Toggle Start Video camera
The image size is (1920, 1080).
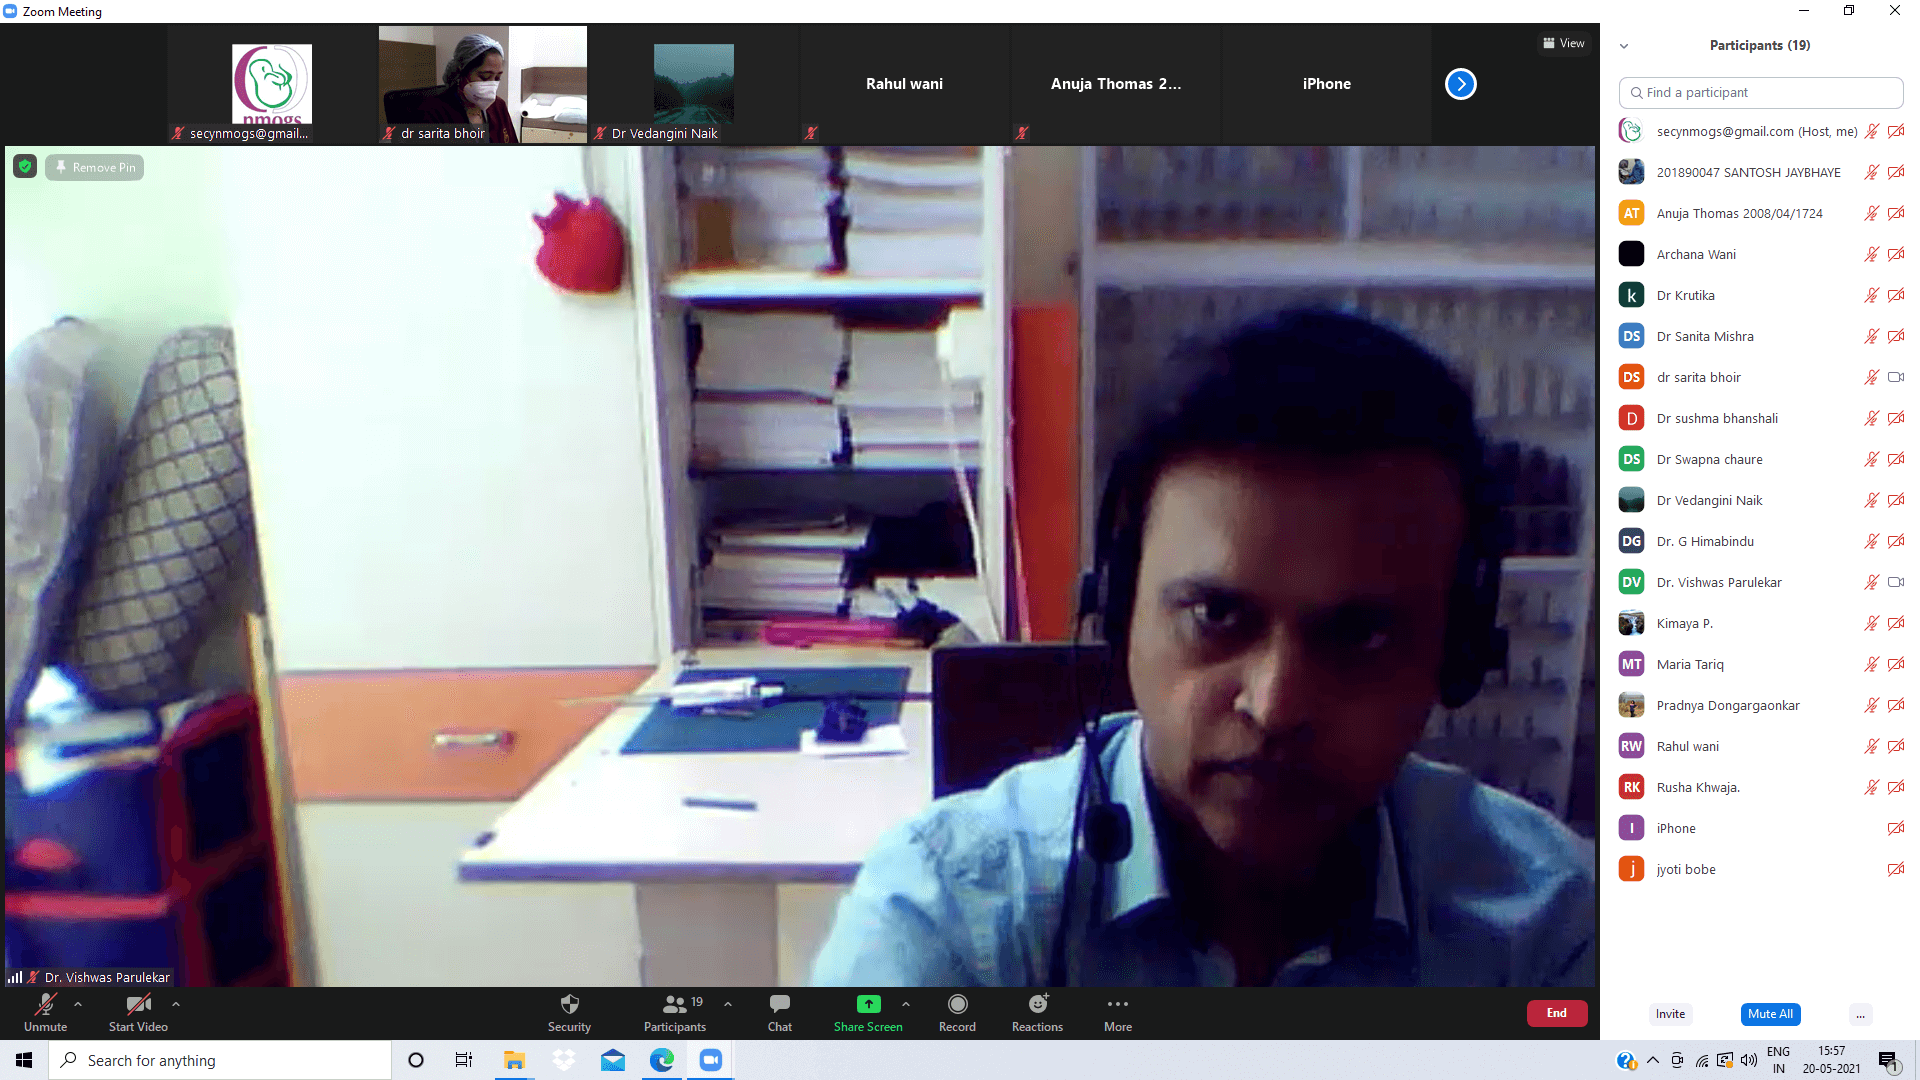point(138,1004)
